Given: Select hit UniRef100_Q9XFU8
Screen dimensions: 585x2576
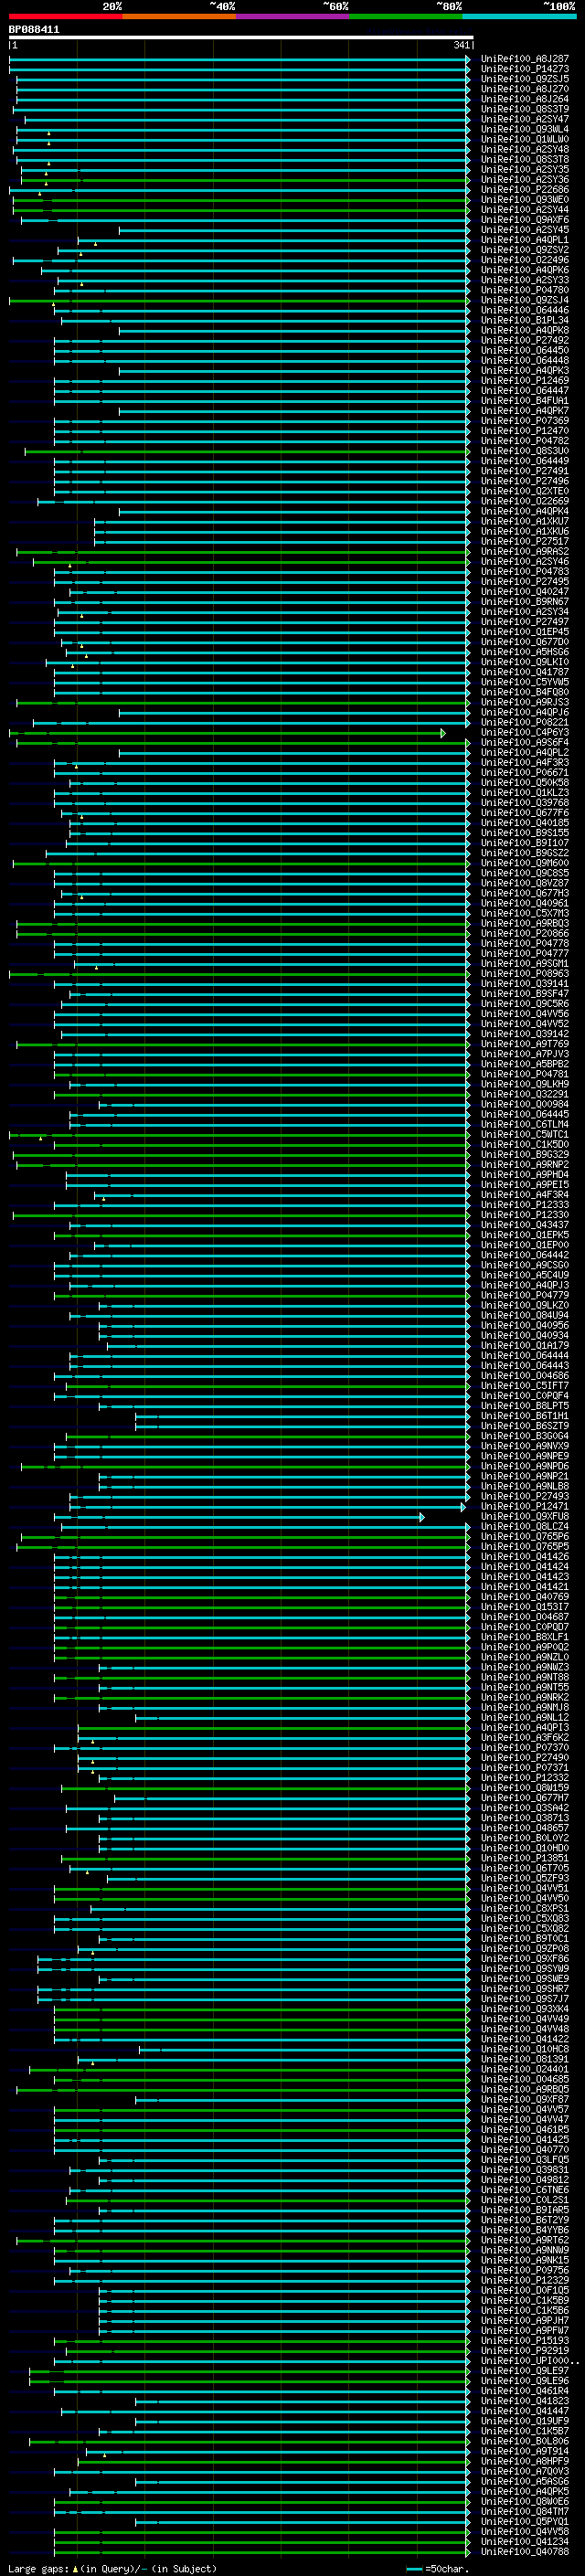Looking at the screenshot, I should click(x=525, y=1516).
